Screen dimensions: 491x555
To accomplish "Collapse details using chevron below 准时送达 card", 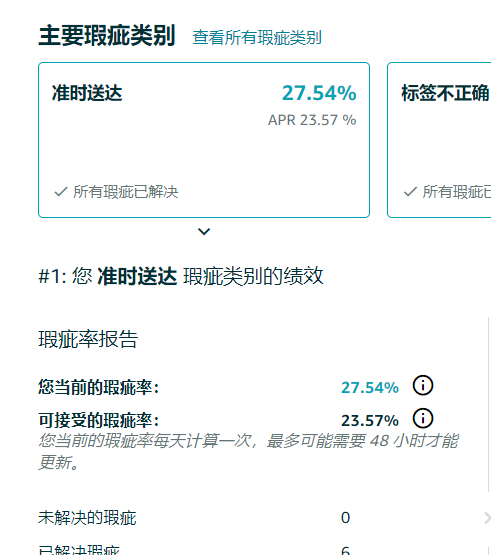I will (x=204, y=231).
